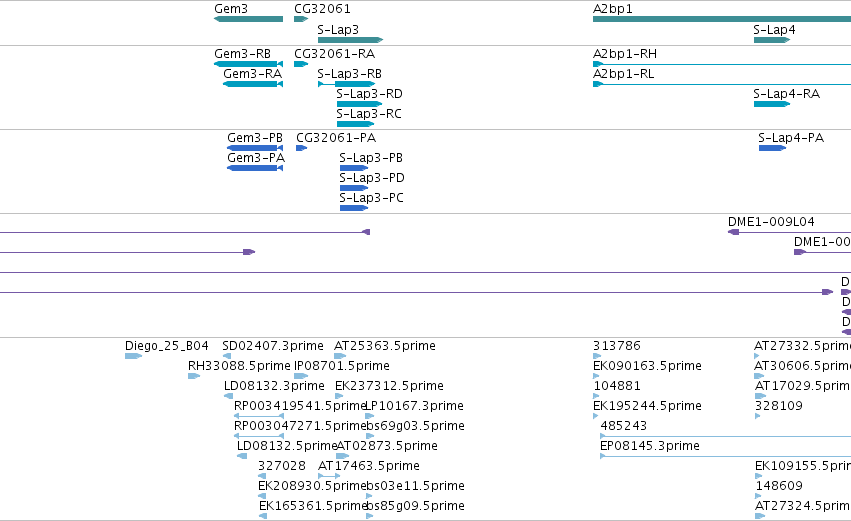The height and width of the screenshot is (521, 851).
Task: Click the S-Lap3-PB CDS label
Action: [x=371, y=158]
